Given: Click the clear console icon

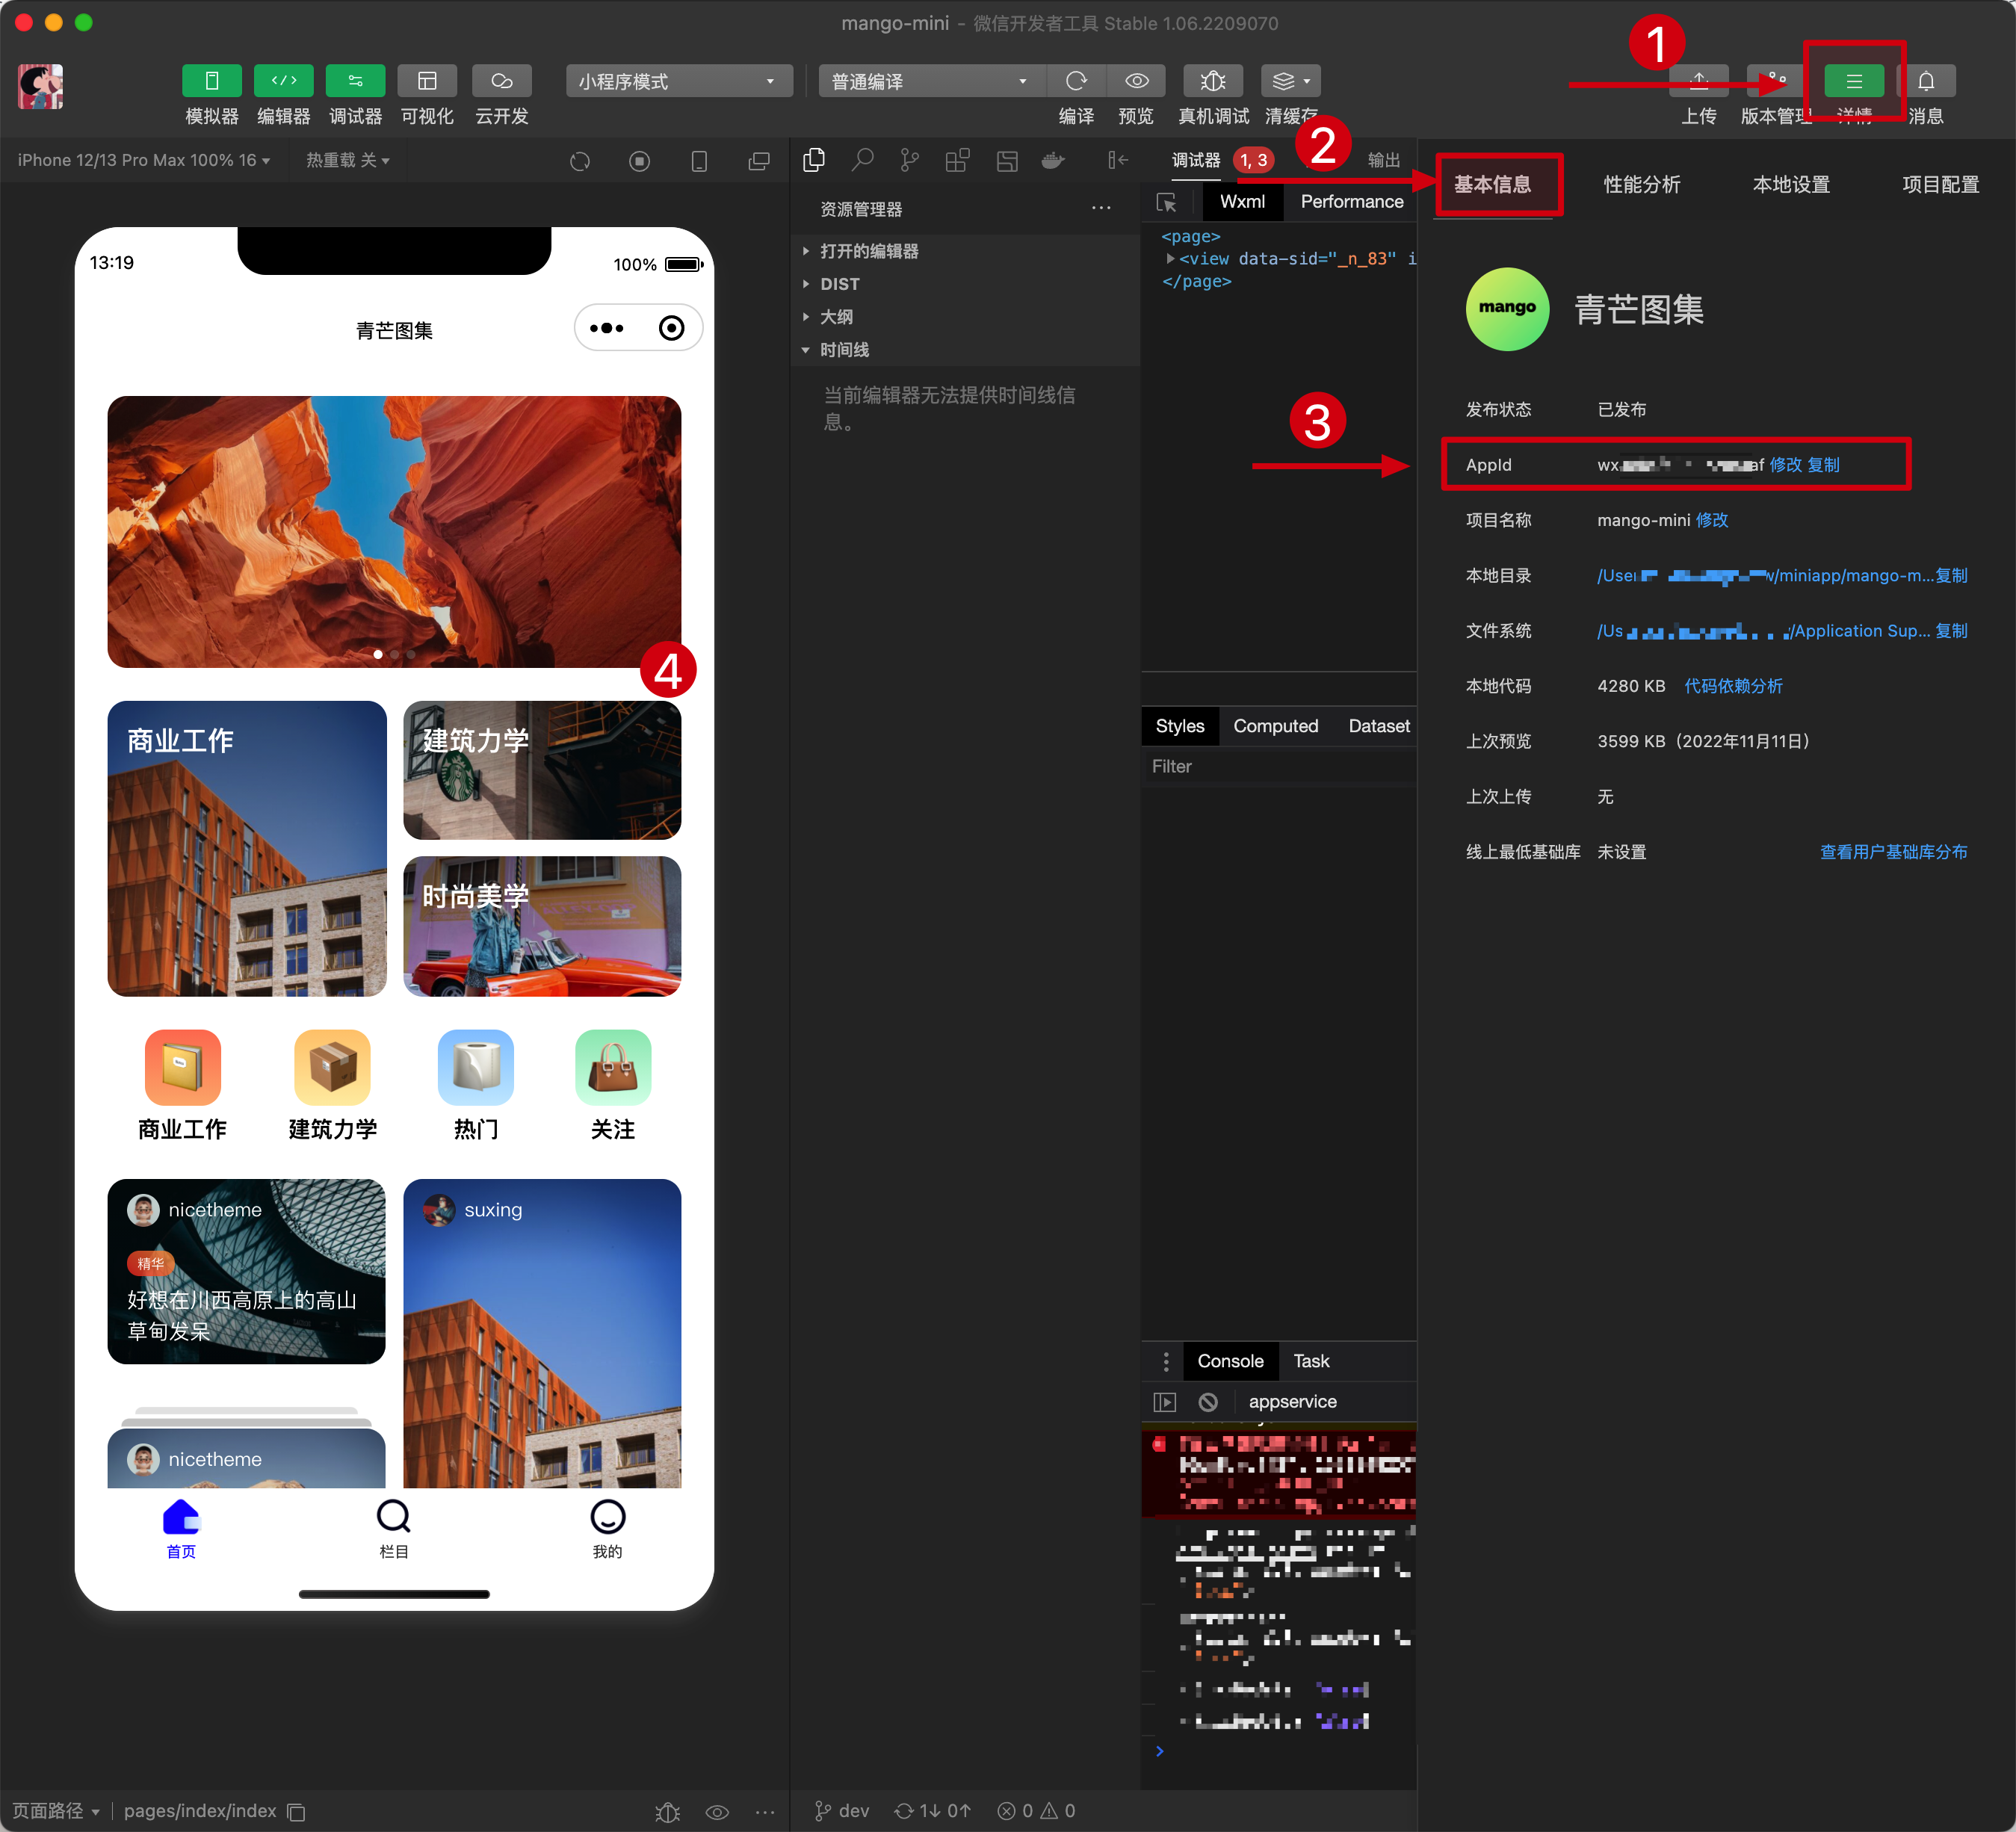Looking at the screenshot, I should pyautogui.click(x=1208, y=1402).
